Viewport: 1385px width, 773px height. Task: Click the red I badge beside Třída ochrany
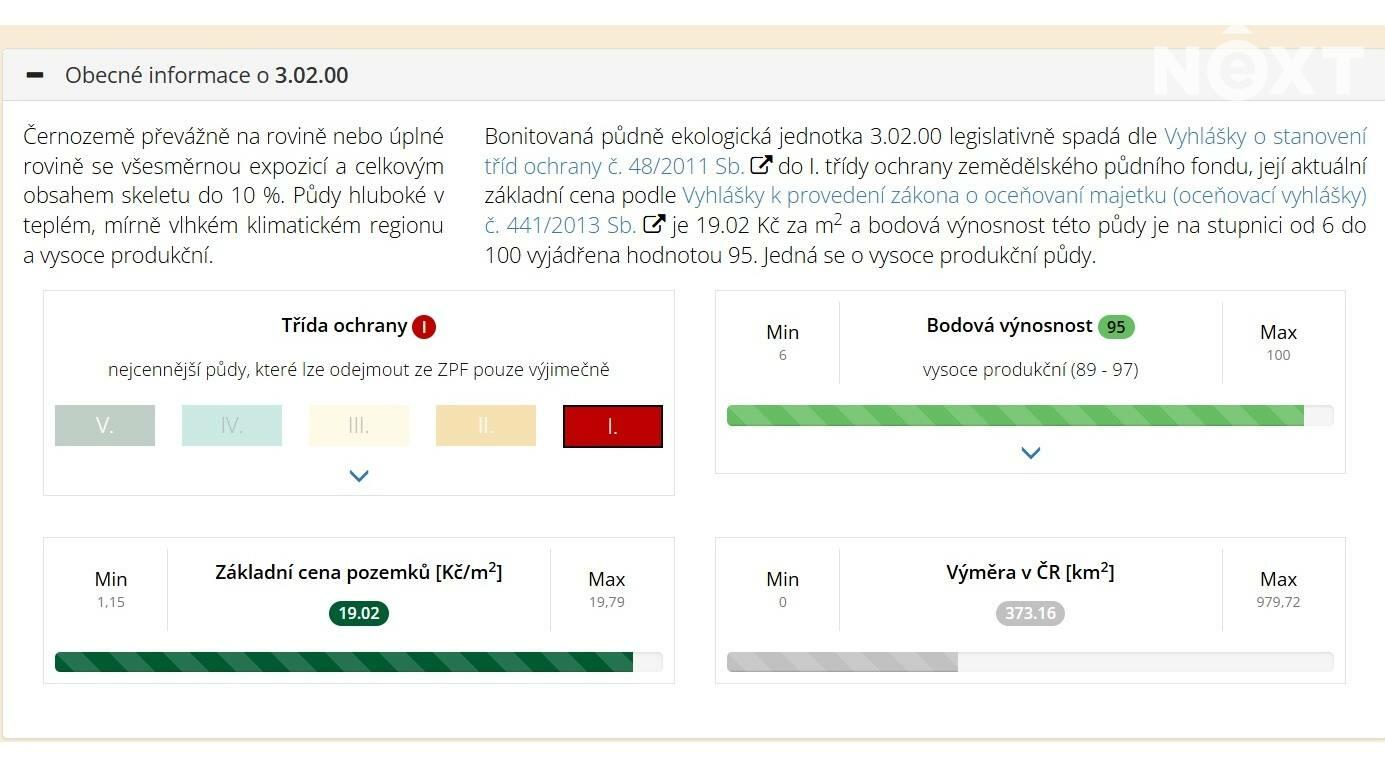424,327
